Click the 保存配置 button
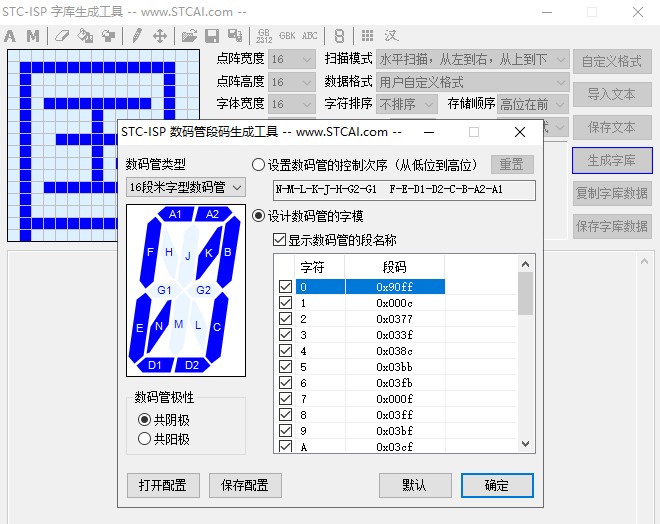660x524 pixels. (245, 485)
